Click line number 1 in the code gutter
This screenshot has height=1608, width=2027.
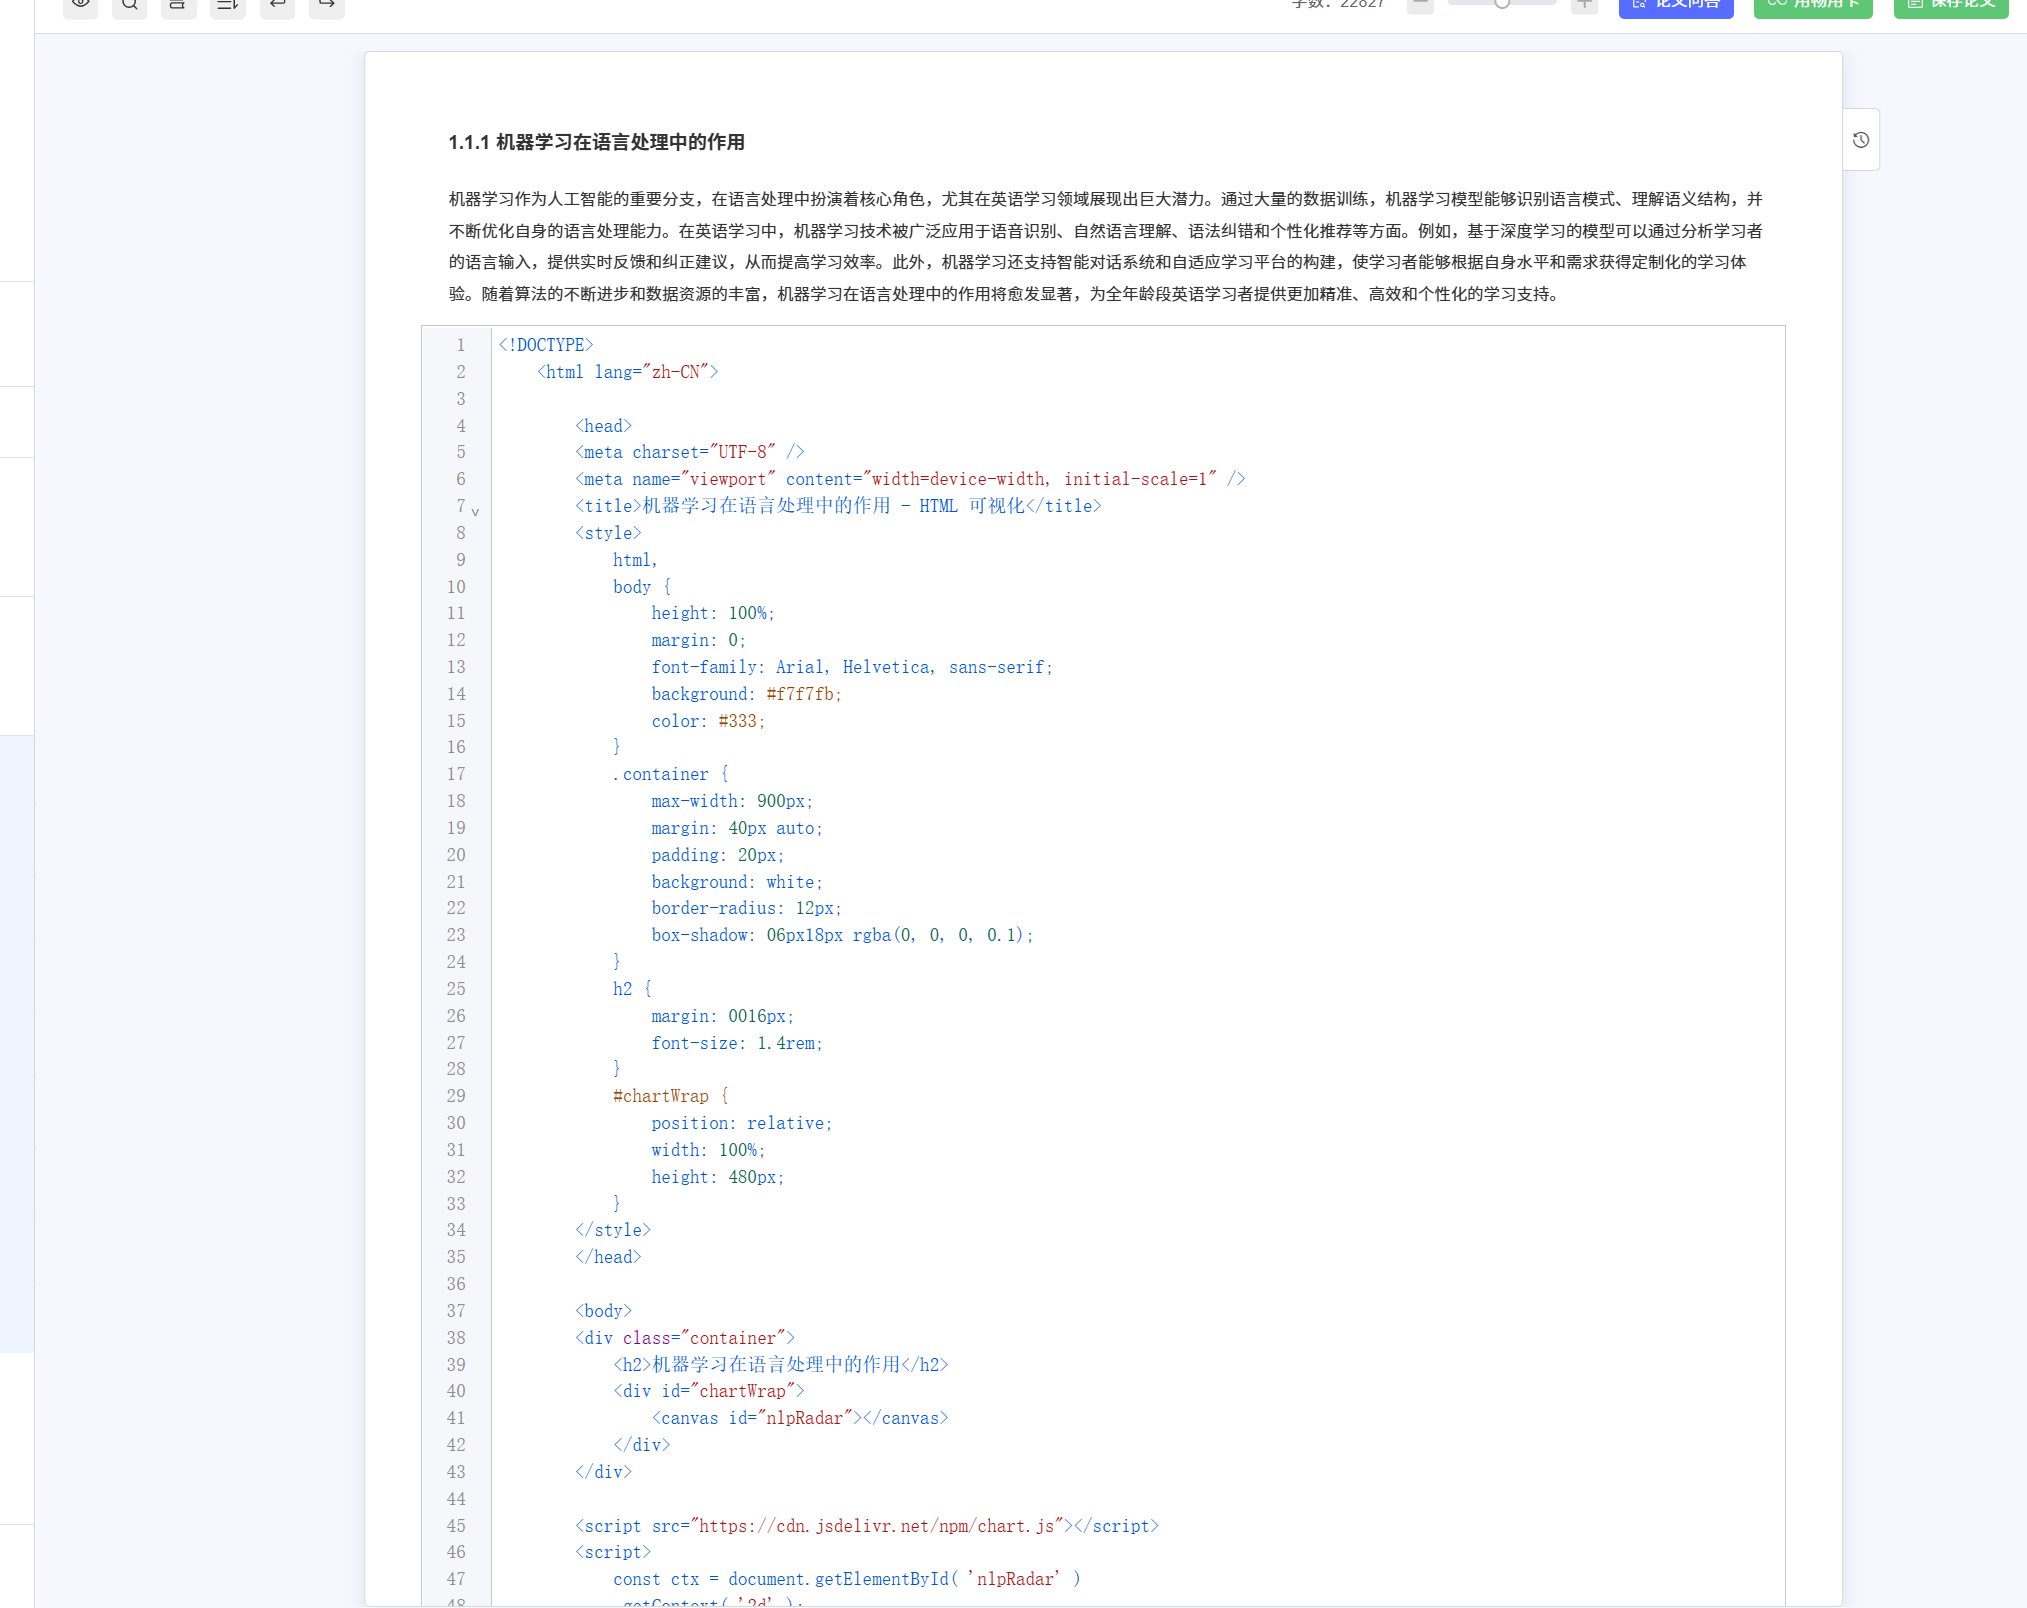[x=460, y=345]
